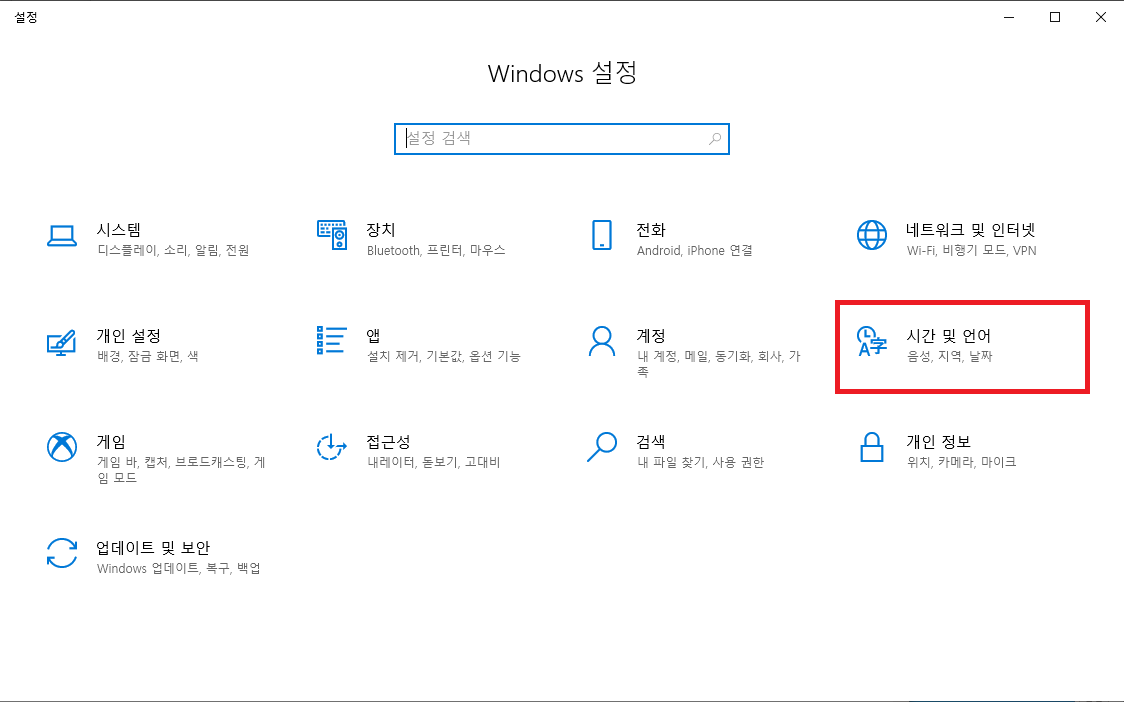Click the 개인 정보 title text

(x=938, y=442)
